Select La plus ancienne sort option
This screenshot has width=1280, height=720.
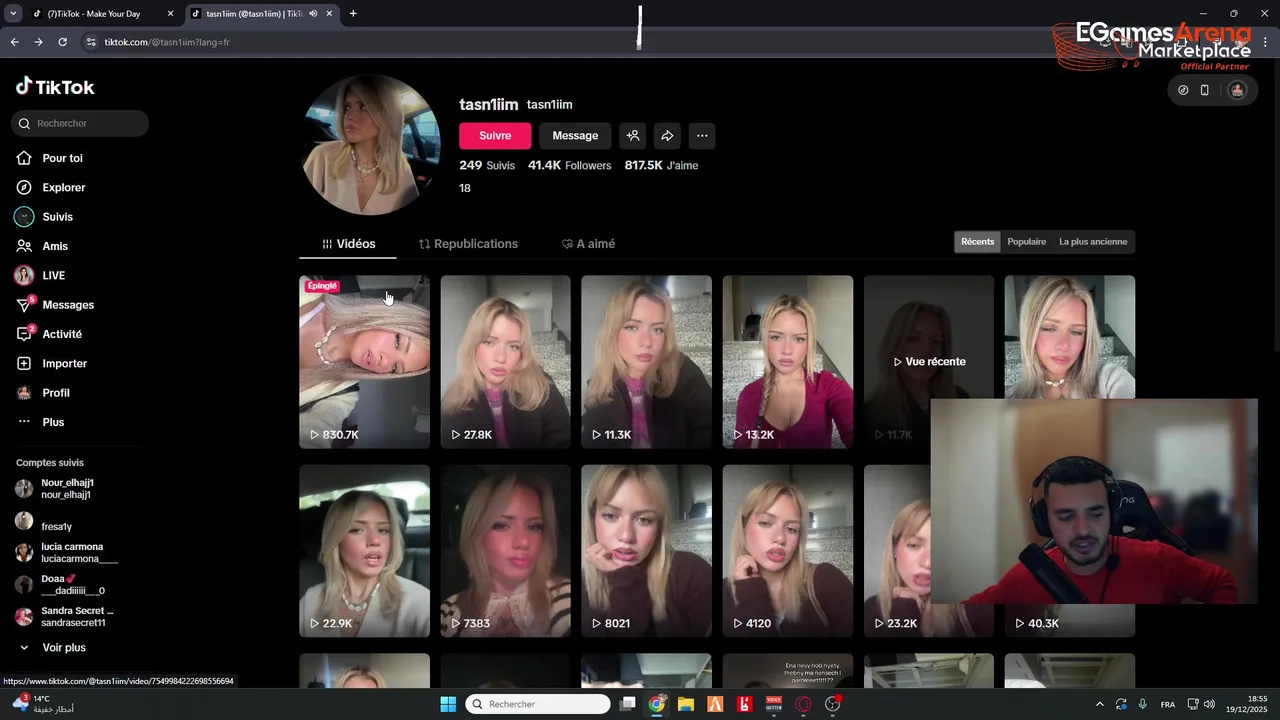click(1093, 242)
